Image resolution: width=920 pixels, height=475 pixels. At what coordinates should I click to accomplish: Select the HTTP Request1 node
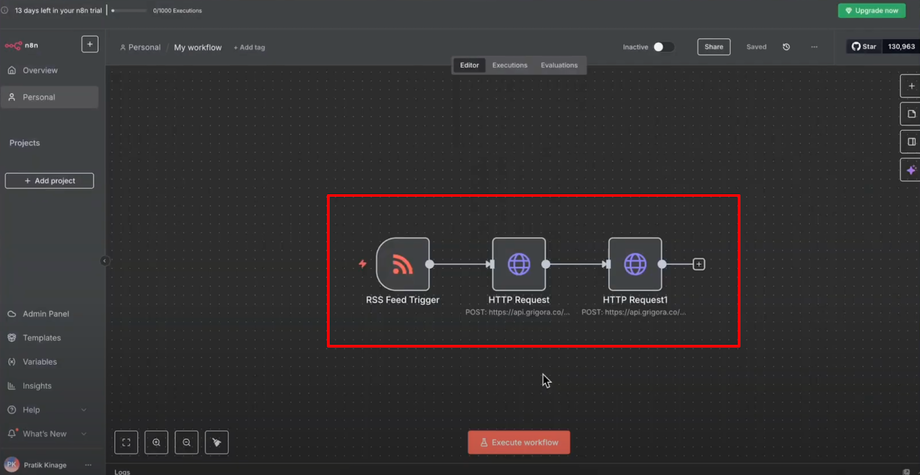click(635, 264)
